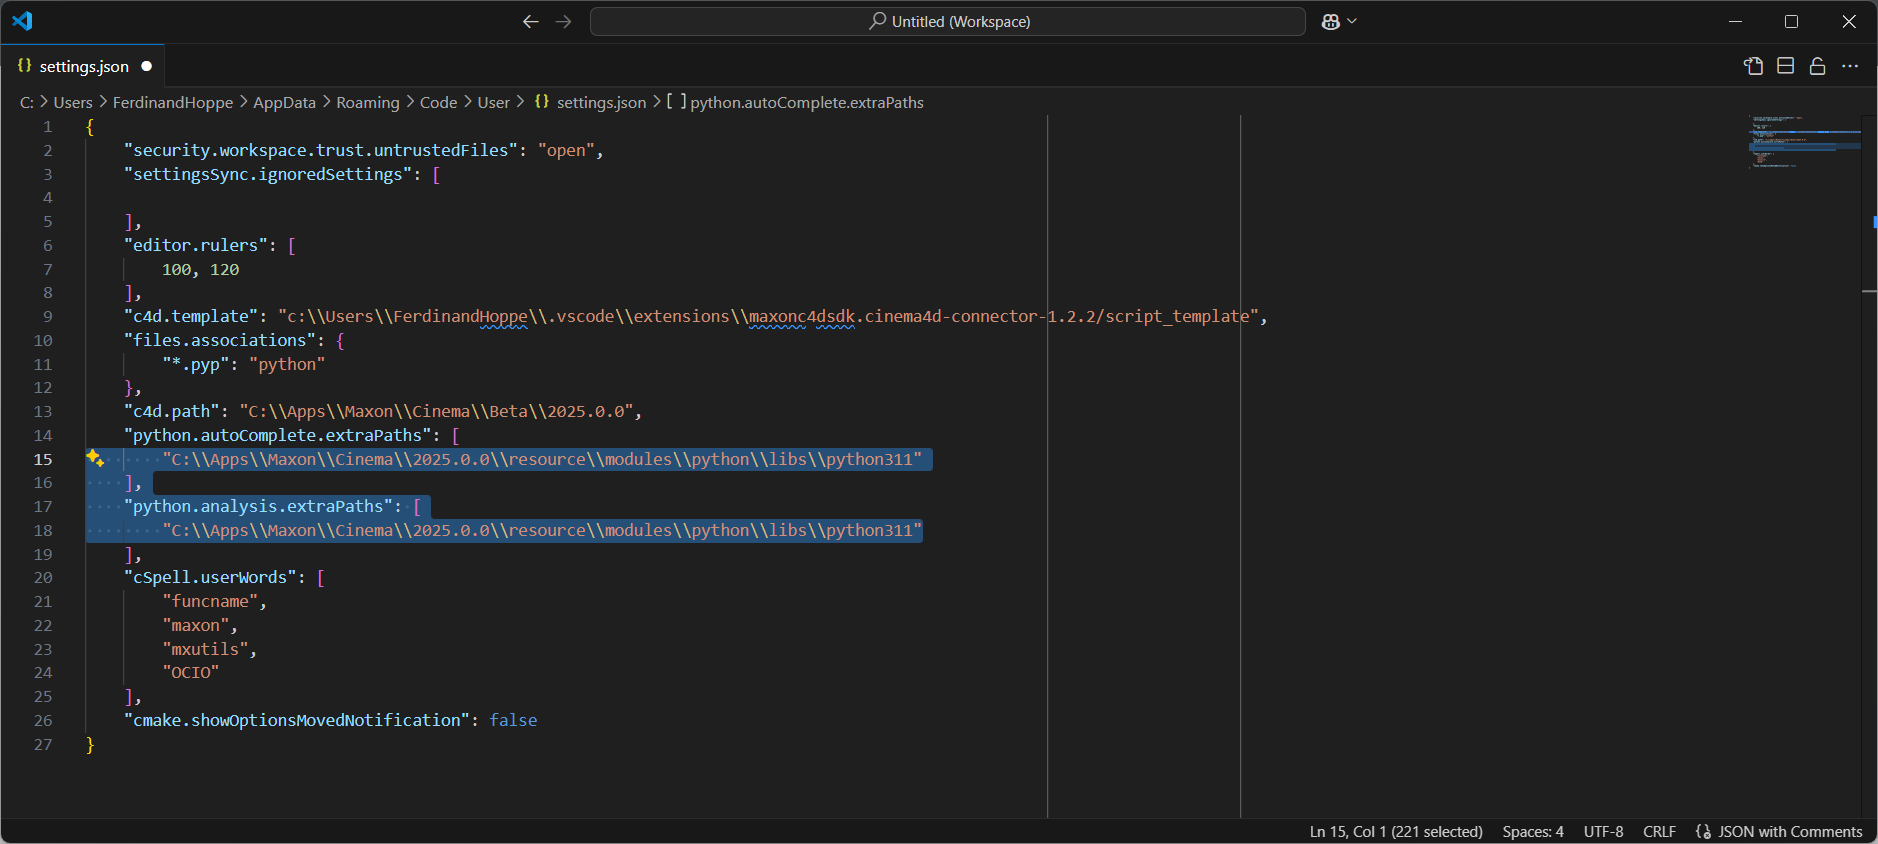
Task: Click line number 20 in the gutter
Action: [x=43, y=577]
